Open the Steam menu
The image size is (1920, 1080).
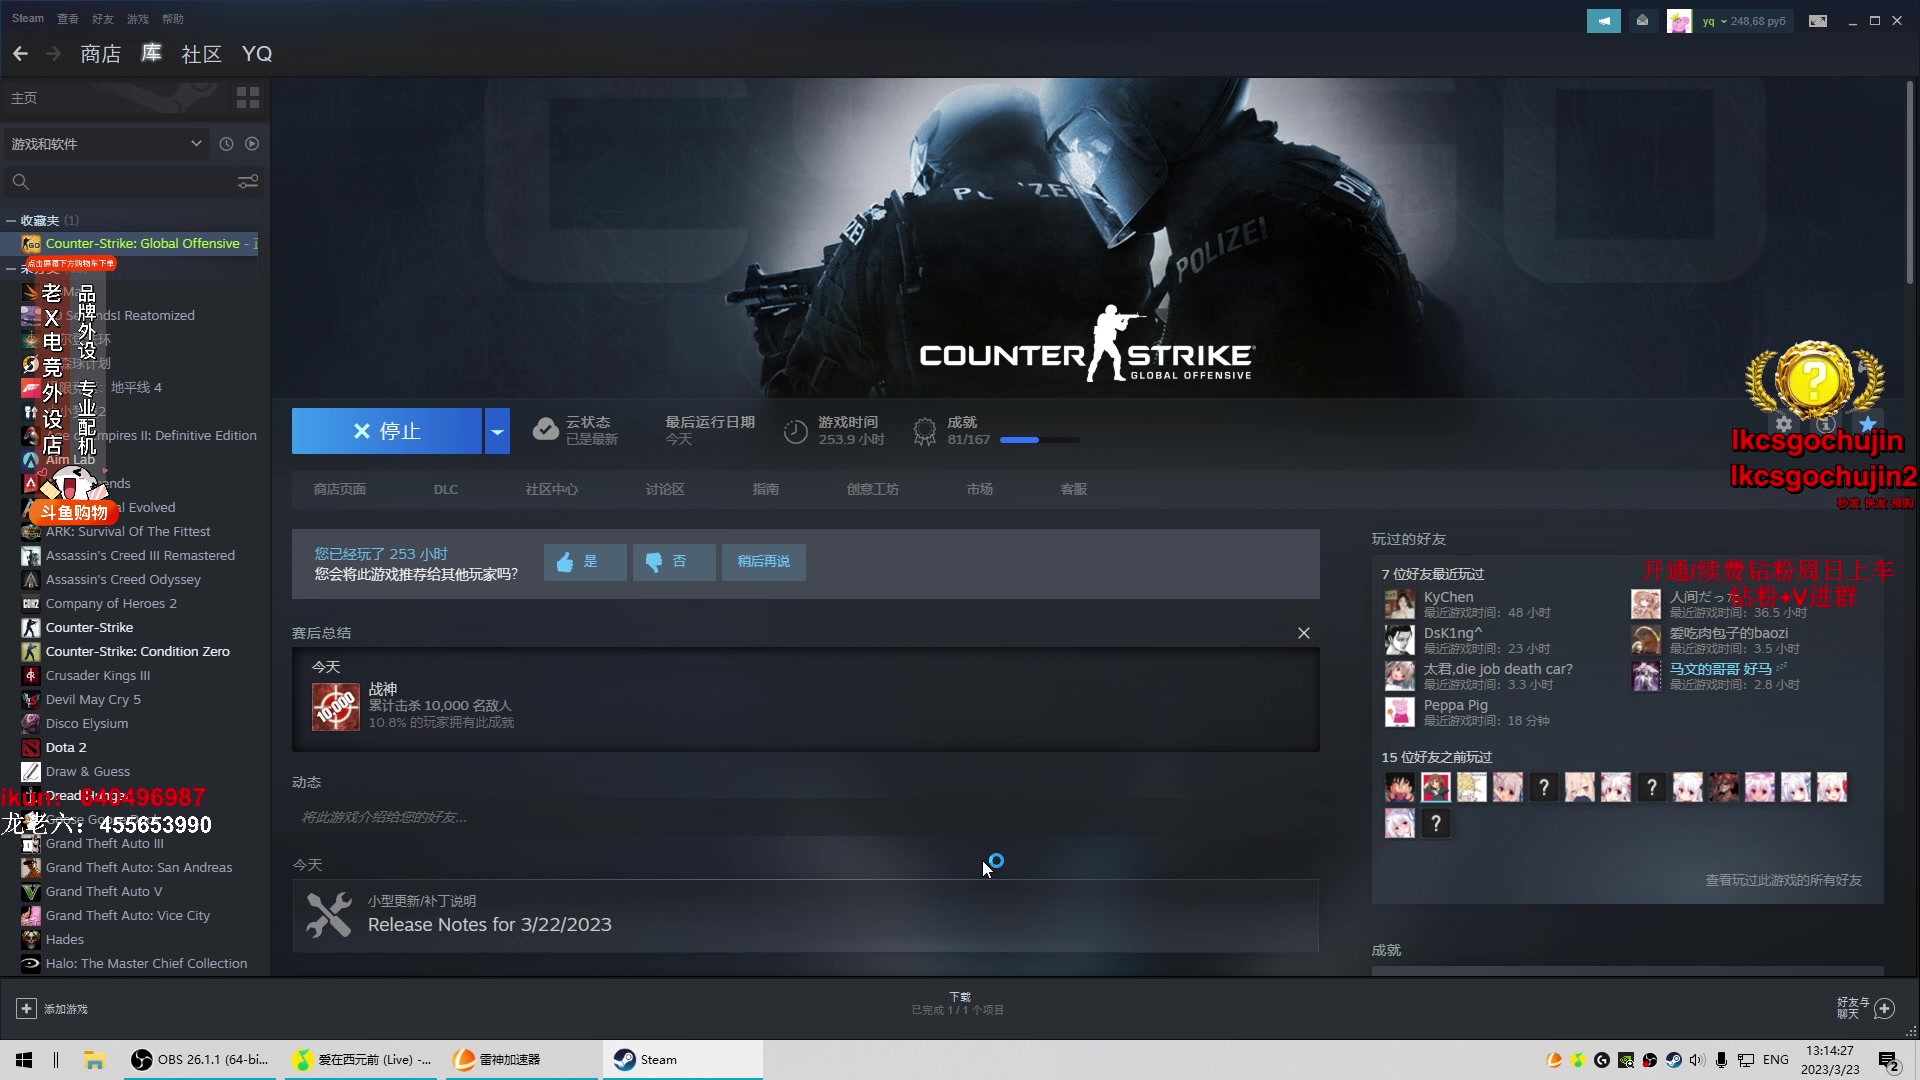pyautogui.click(x=28, y=19)
